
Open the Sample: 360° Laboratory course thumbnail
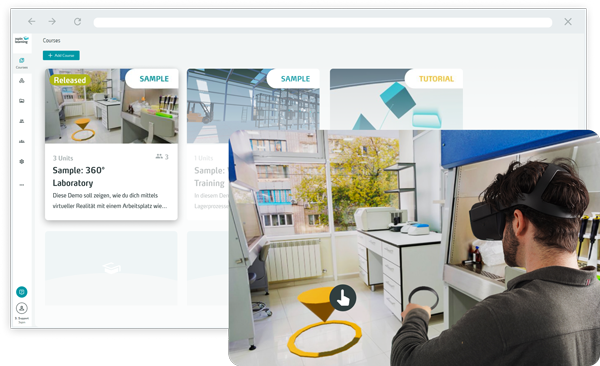111,106
